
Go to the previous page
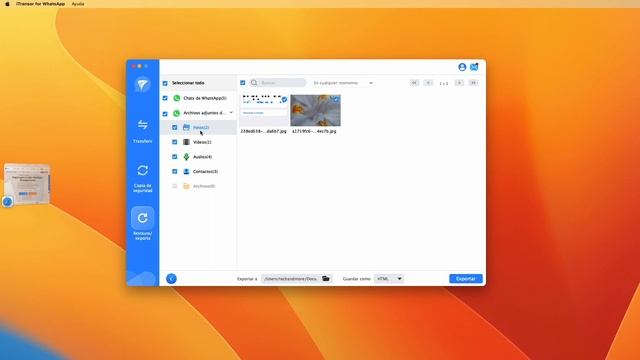coord(428,83)
